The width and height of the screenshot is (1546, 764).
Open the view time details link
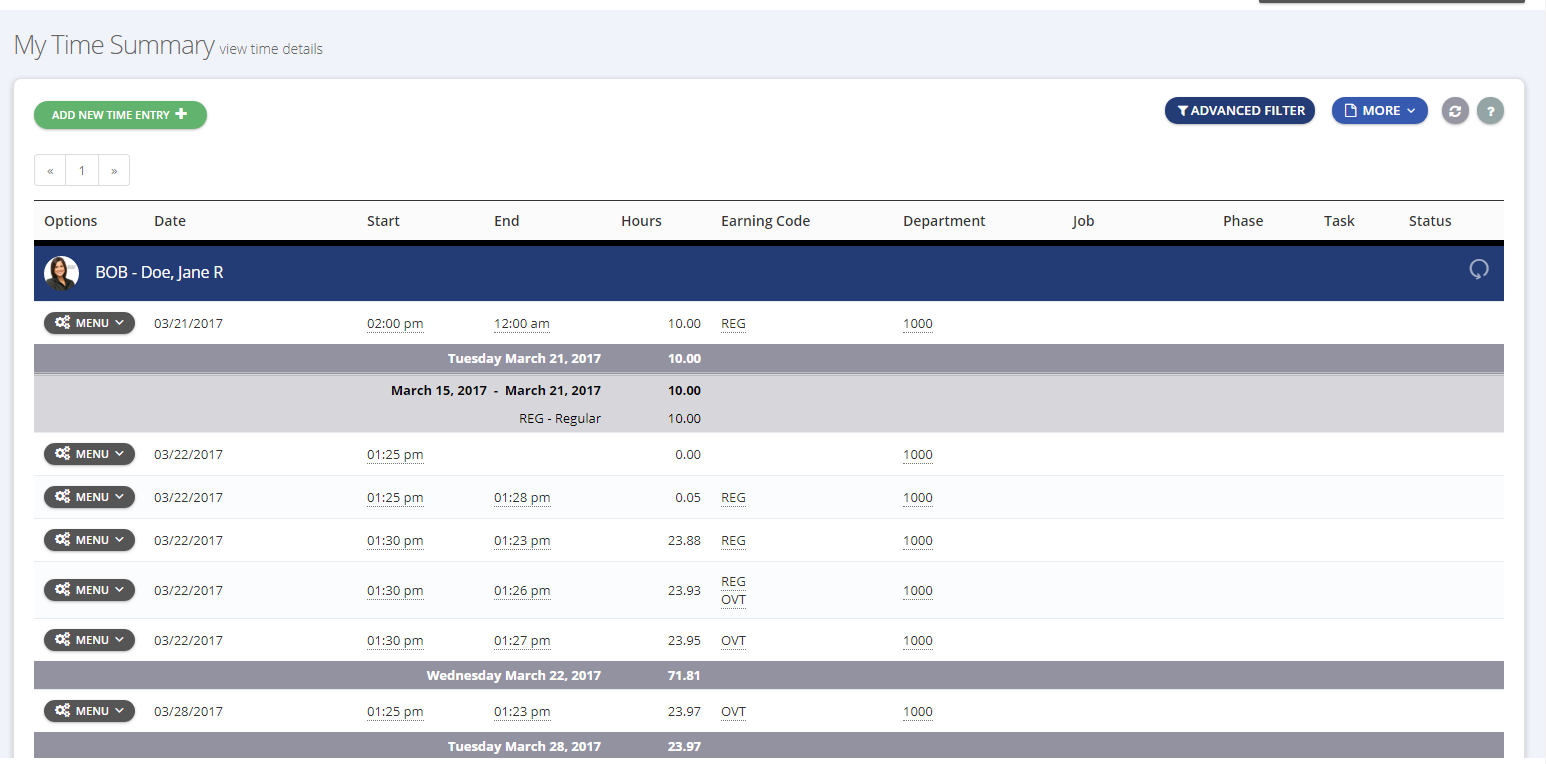click(x=271, y=49)
